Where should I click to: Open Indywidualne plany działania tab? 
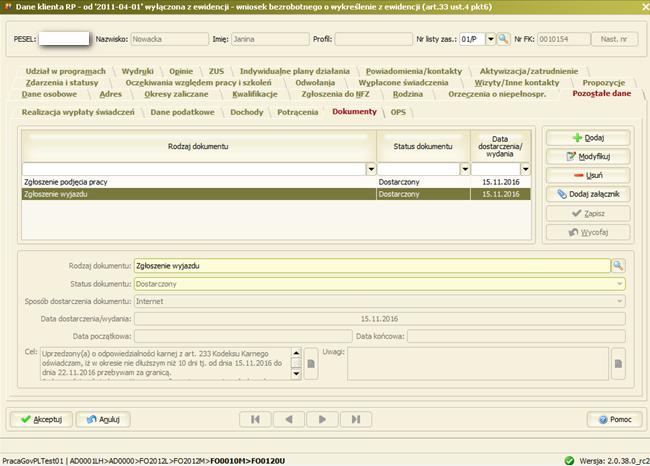[x=295, y=71]
